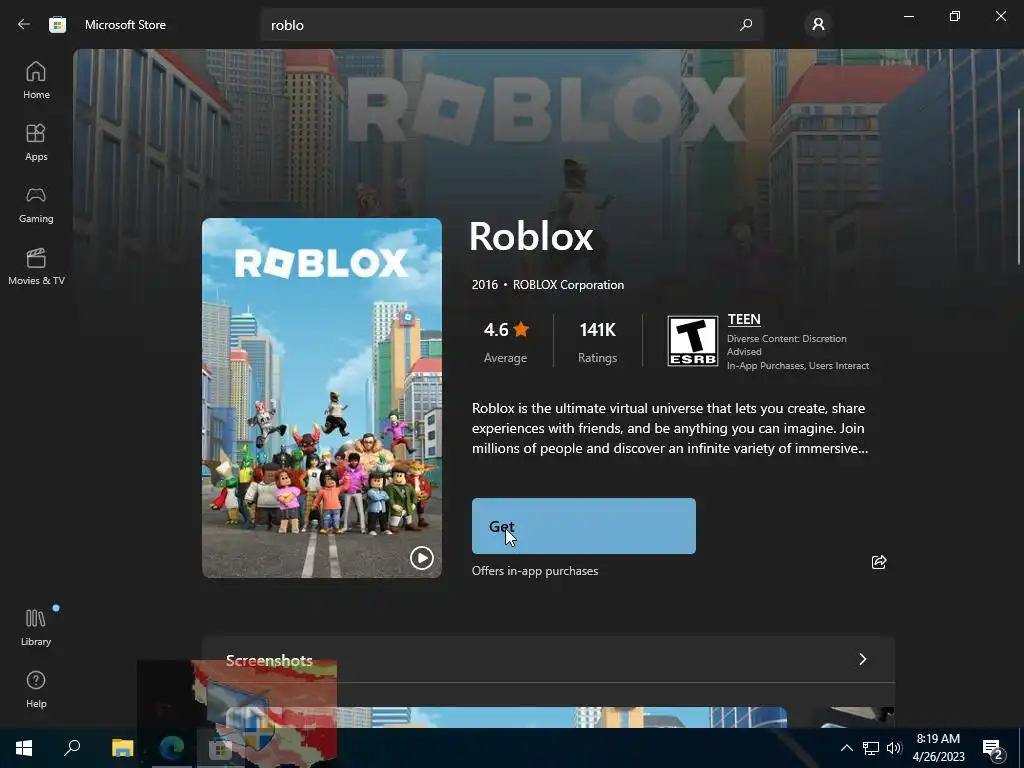1024x768 pixels.
Task: Show hidden tray icons chevron
Action: pos(846,748)
